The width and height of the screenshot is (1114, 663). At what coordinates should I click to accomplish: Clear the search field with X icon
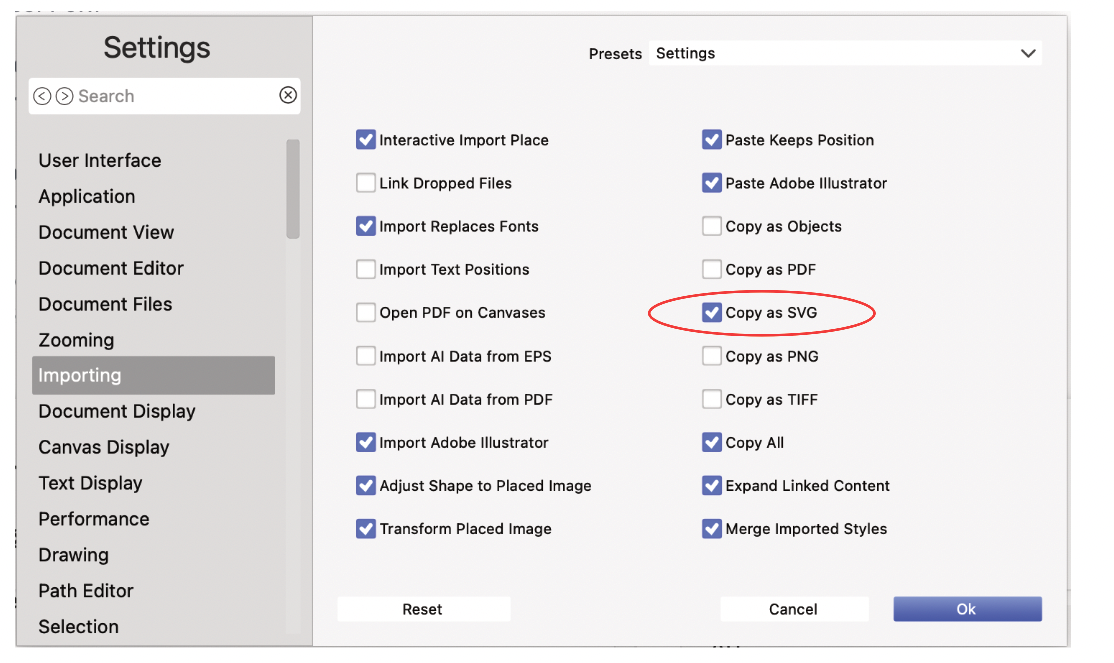coord(288,95)
